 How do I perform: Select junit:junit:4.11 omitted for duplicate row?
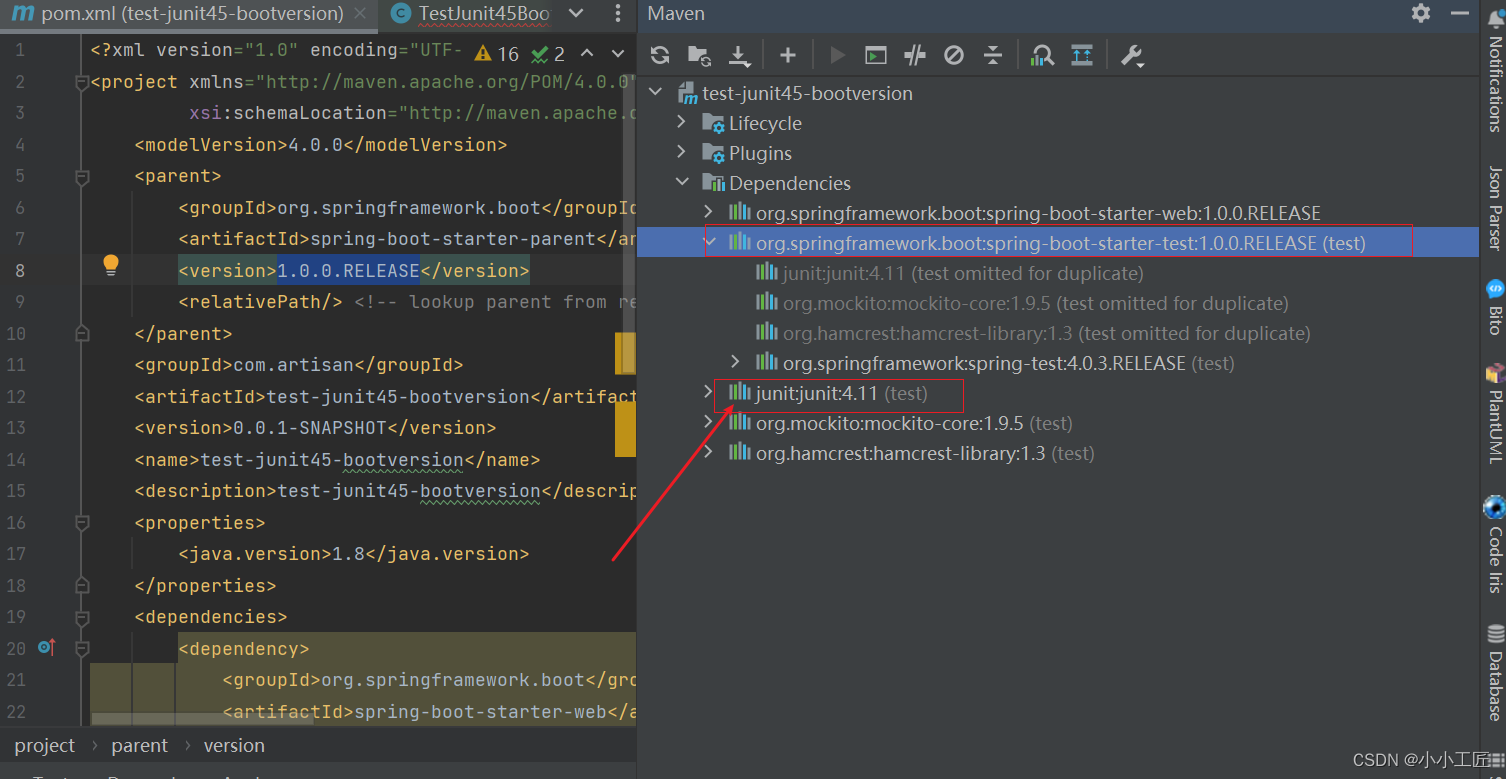[950, 273]
